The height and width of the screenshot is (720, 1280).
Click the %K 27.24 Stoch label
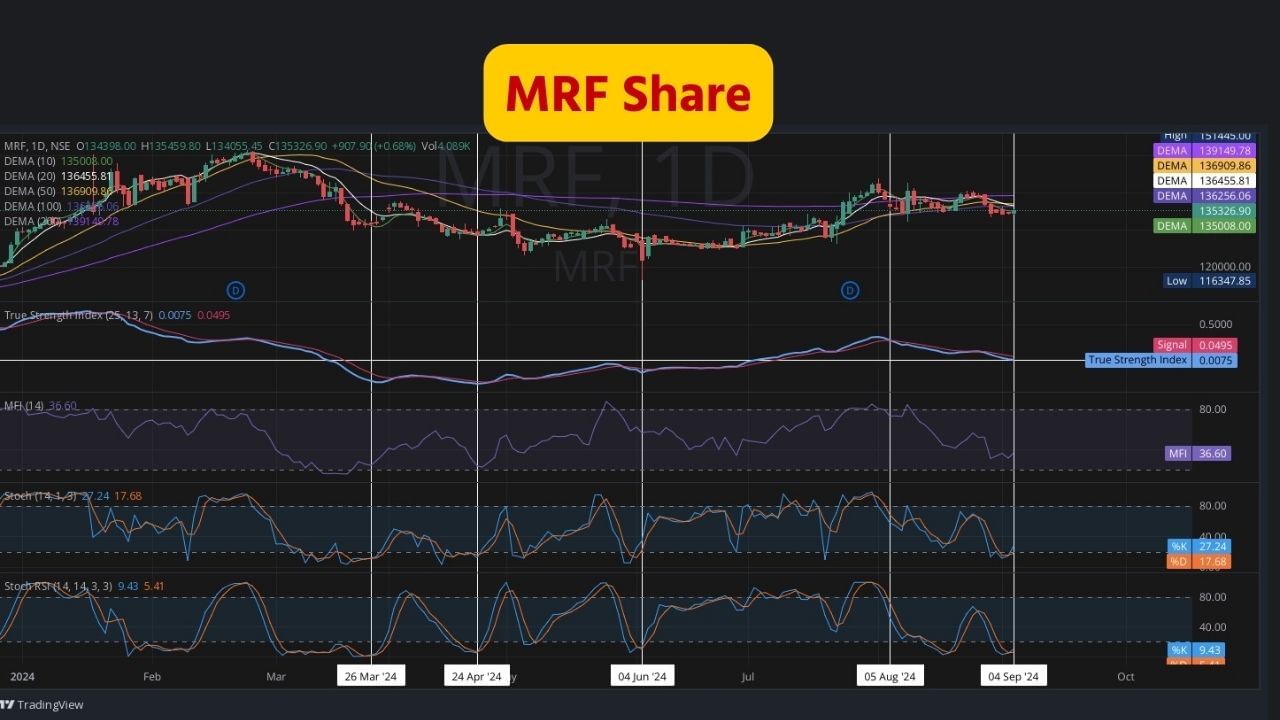click(1199, 547)
